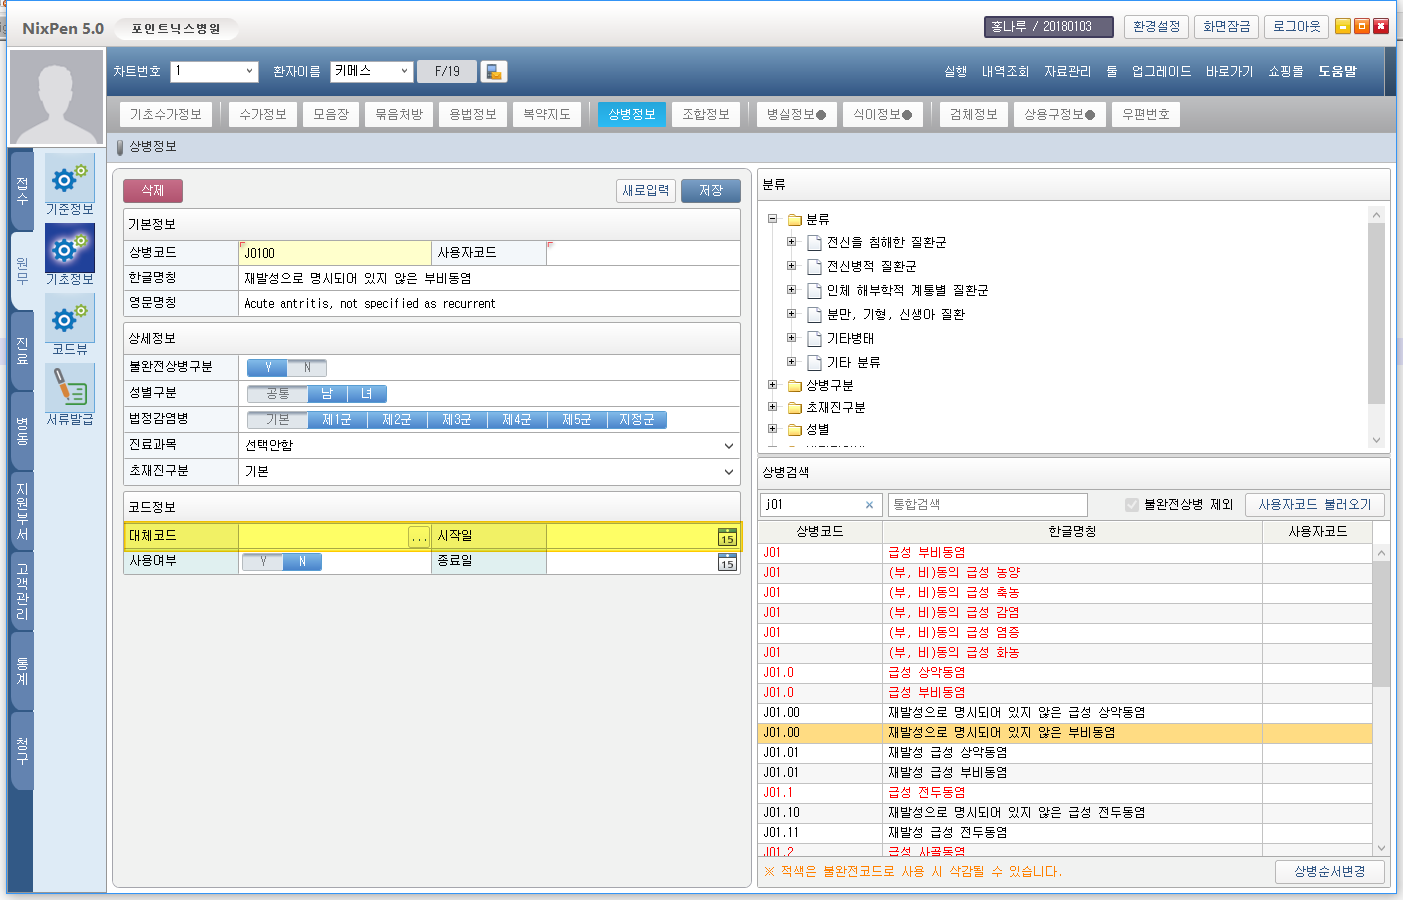1403x900 pixels.
Task: Open the 자료관리 menu
Action: (x=1067, y=71)
